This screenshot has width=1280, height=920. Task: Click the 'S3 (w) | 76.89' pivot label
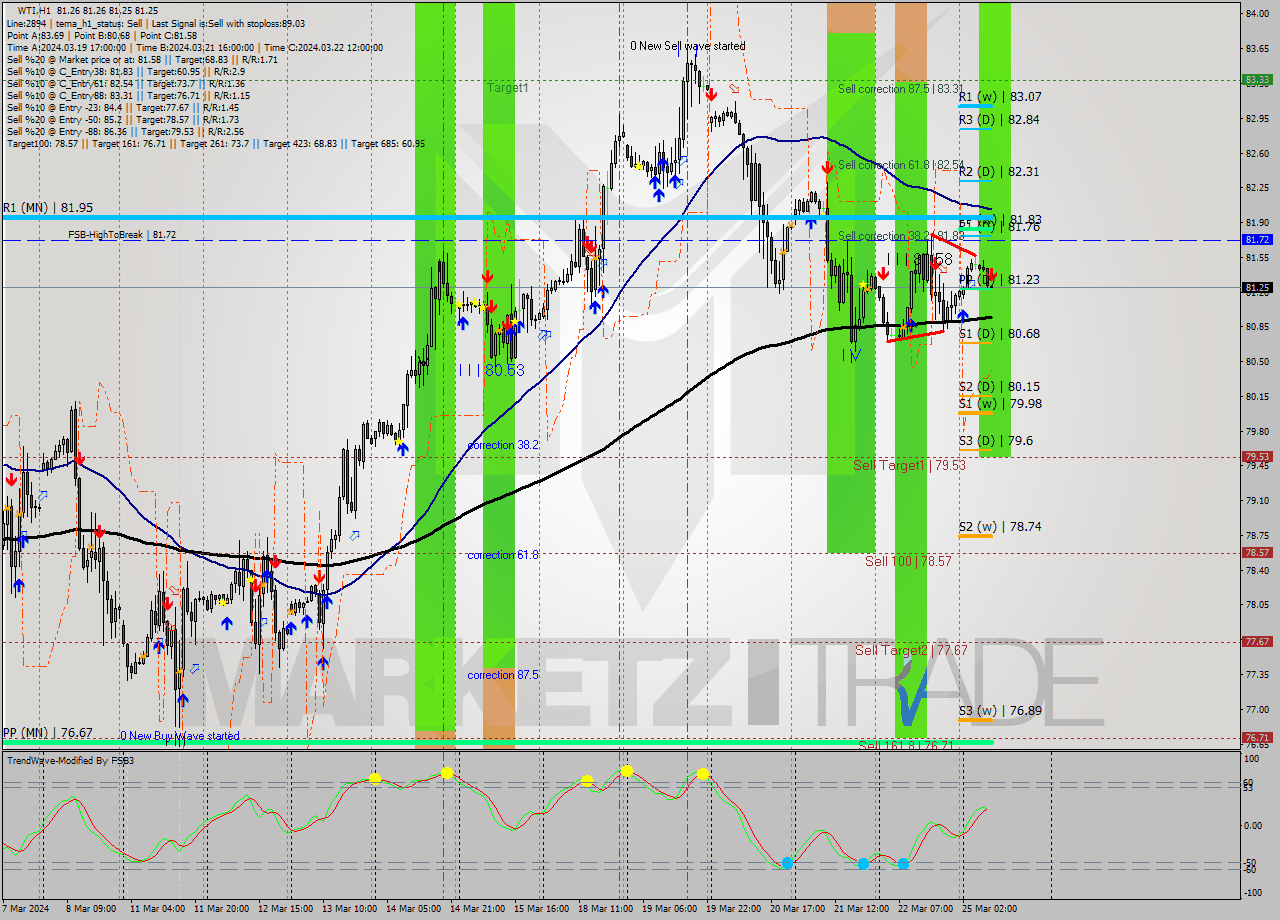click(1000, 711)
